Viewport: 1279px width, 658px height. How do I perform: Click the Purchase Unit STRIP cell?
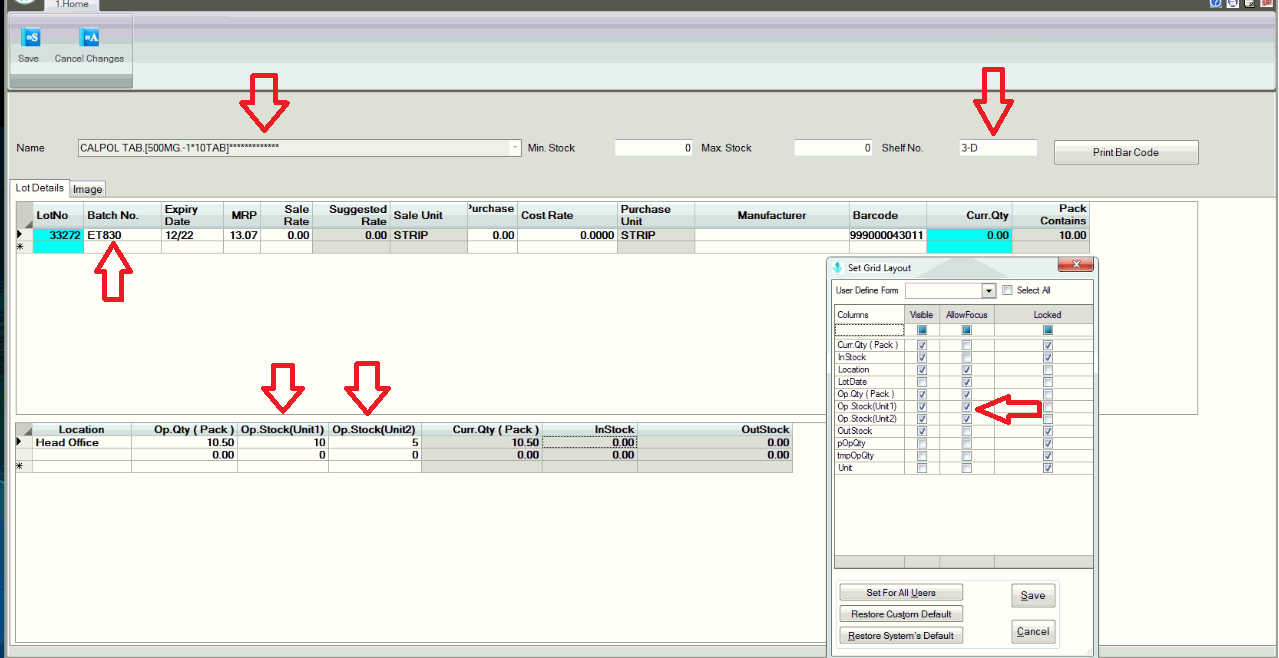pyautogui.click(x=656, y=235)
